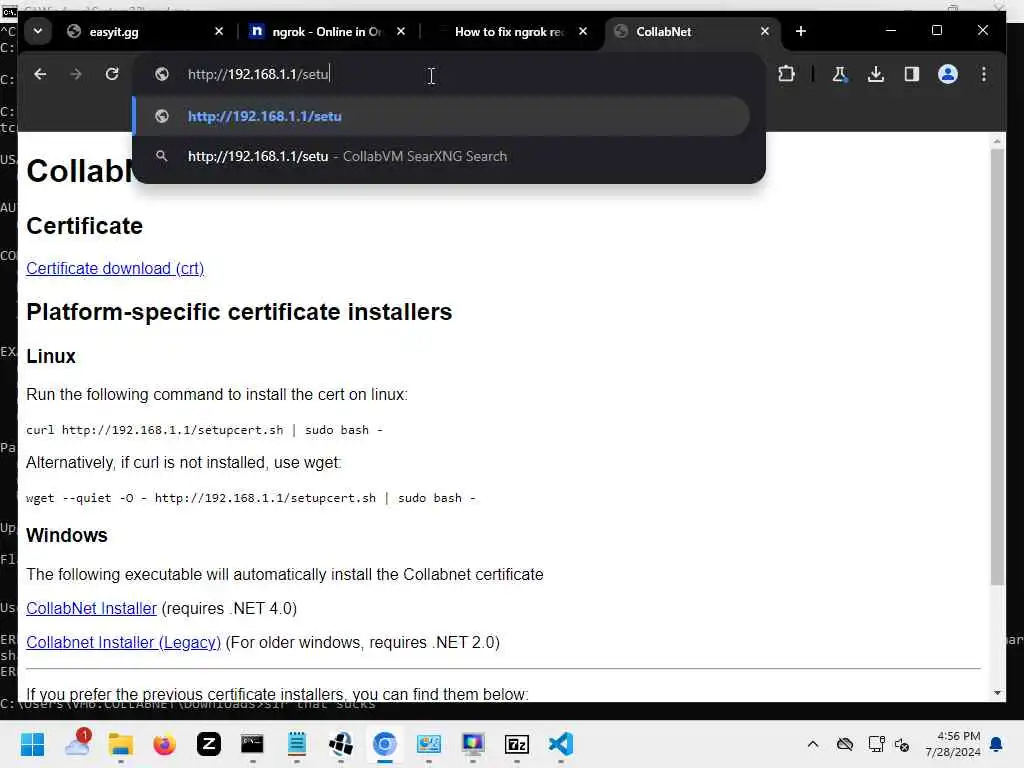
Task: Select the http://192.168.1.1/setu URL suggestion
Action: click(441, 116)
